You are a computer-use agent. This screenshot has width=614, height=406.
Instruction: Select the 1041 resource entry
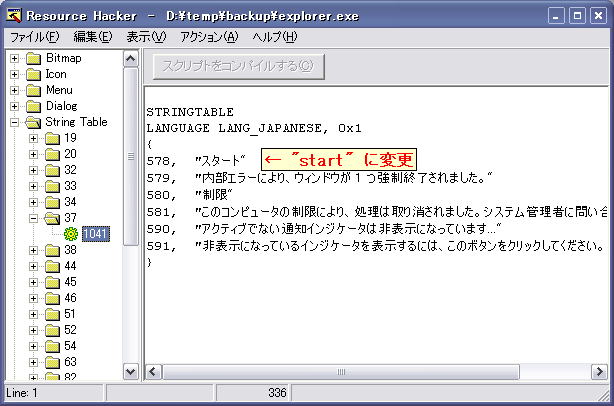(95, 234)
